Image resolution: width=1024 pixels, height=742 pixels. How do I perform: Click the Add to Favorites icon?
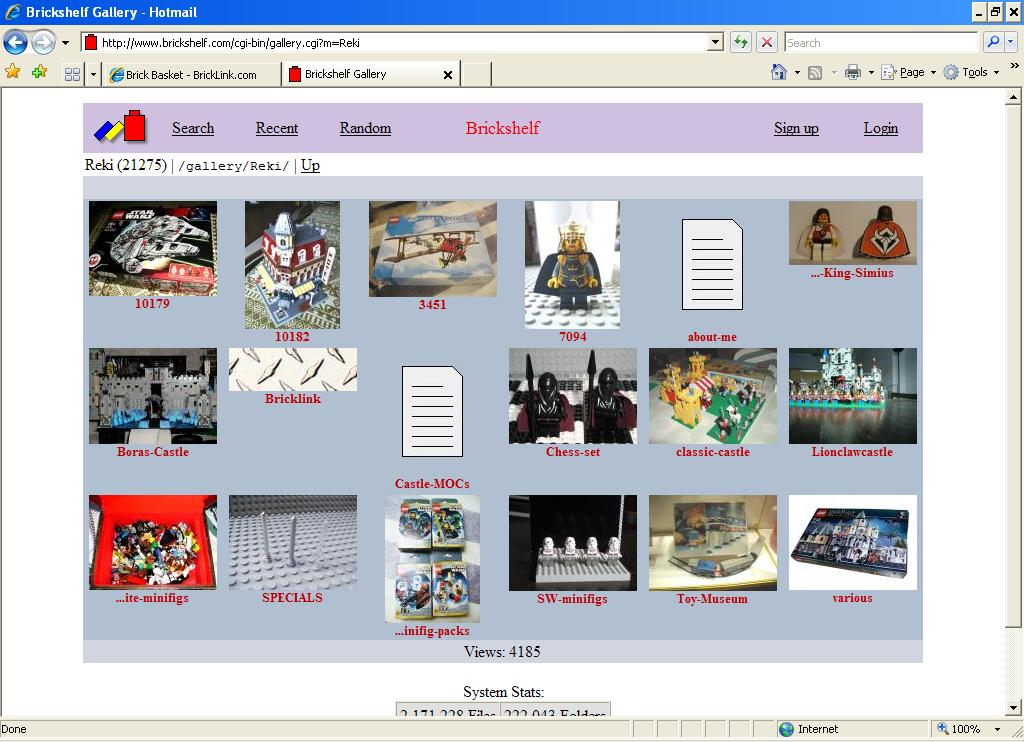(x=39, y=72)
